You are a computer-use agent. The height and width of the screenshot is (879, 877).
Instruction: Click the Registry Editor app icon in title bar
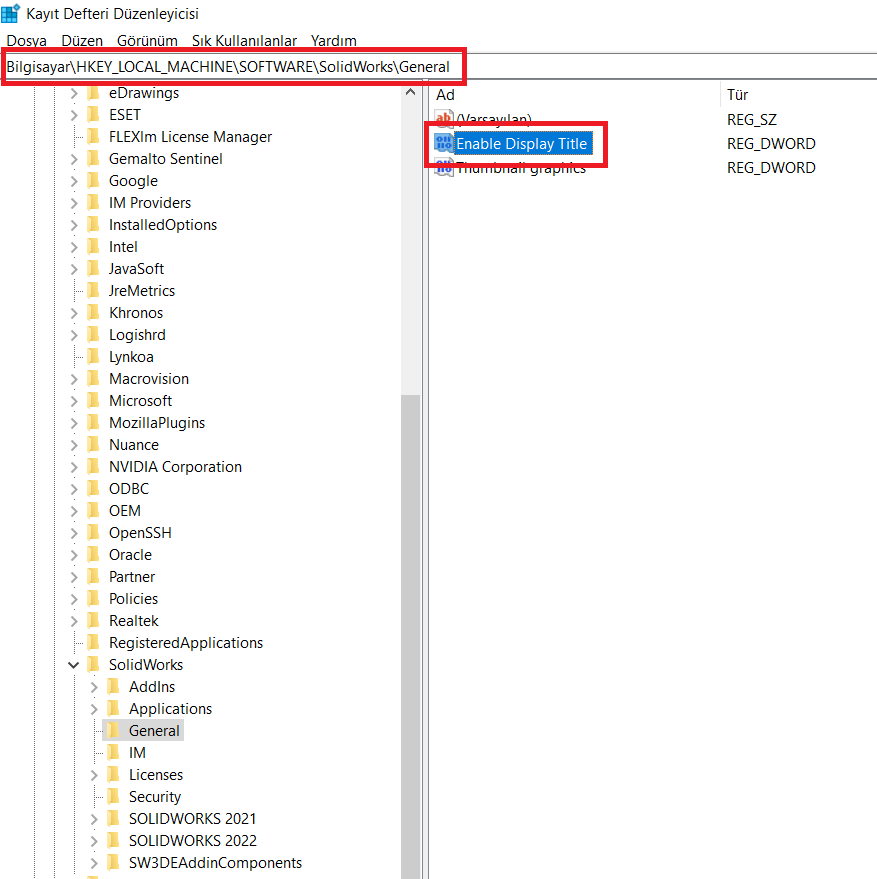tap(11, 13)
